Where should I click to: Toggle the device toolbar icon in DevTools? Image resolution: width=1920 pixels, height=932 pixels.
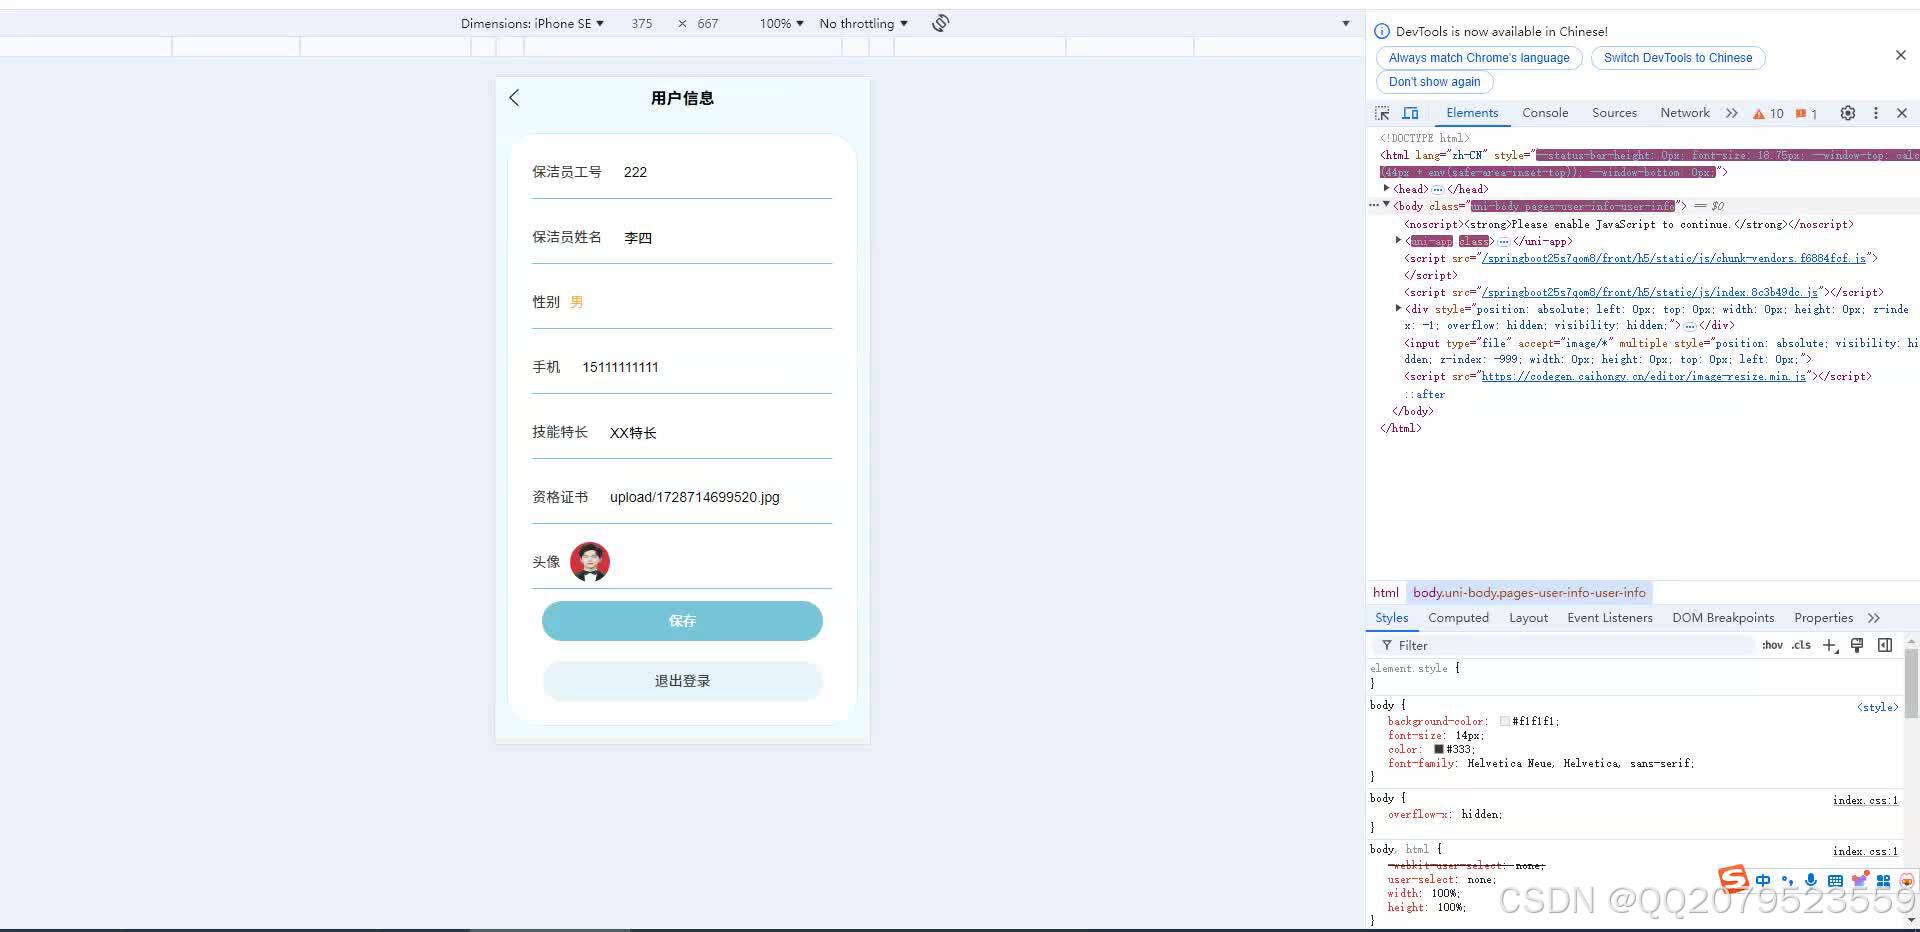coord(1410,113)
